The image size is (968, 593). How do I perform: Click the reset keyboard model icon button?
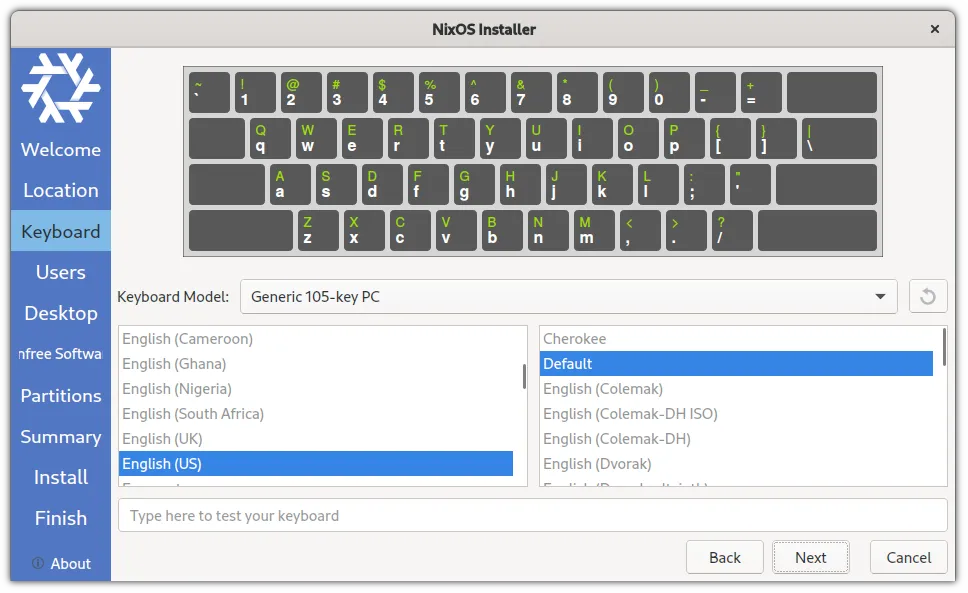[927, 297]
